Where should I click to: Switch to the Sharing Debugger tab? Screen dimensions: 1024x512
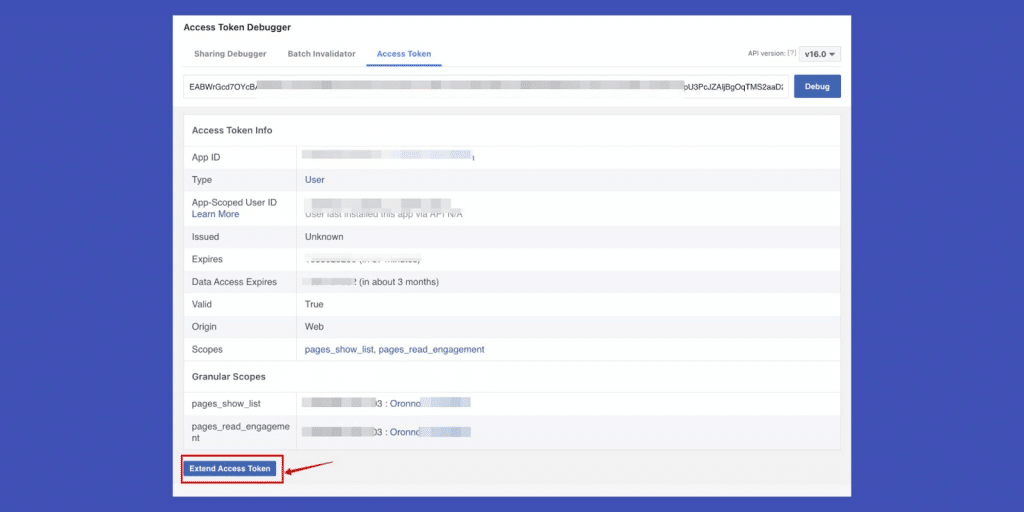[x=230, y=54]
